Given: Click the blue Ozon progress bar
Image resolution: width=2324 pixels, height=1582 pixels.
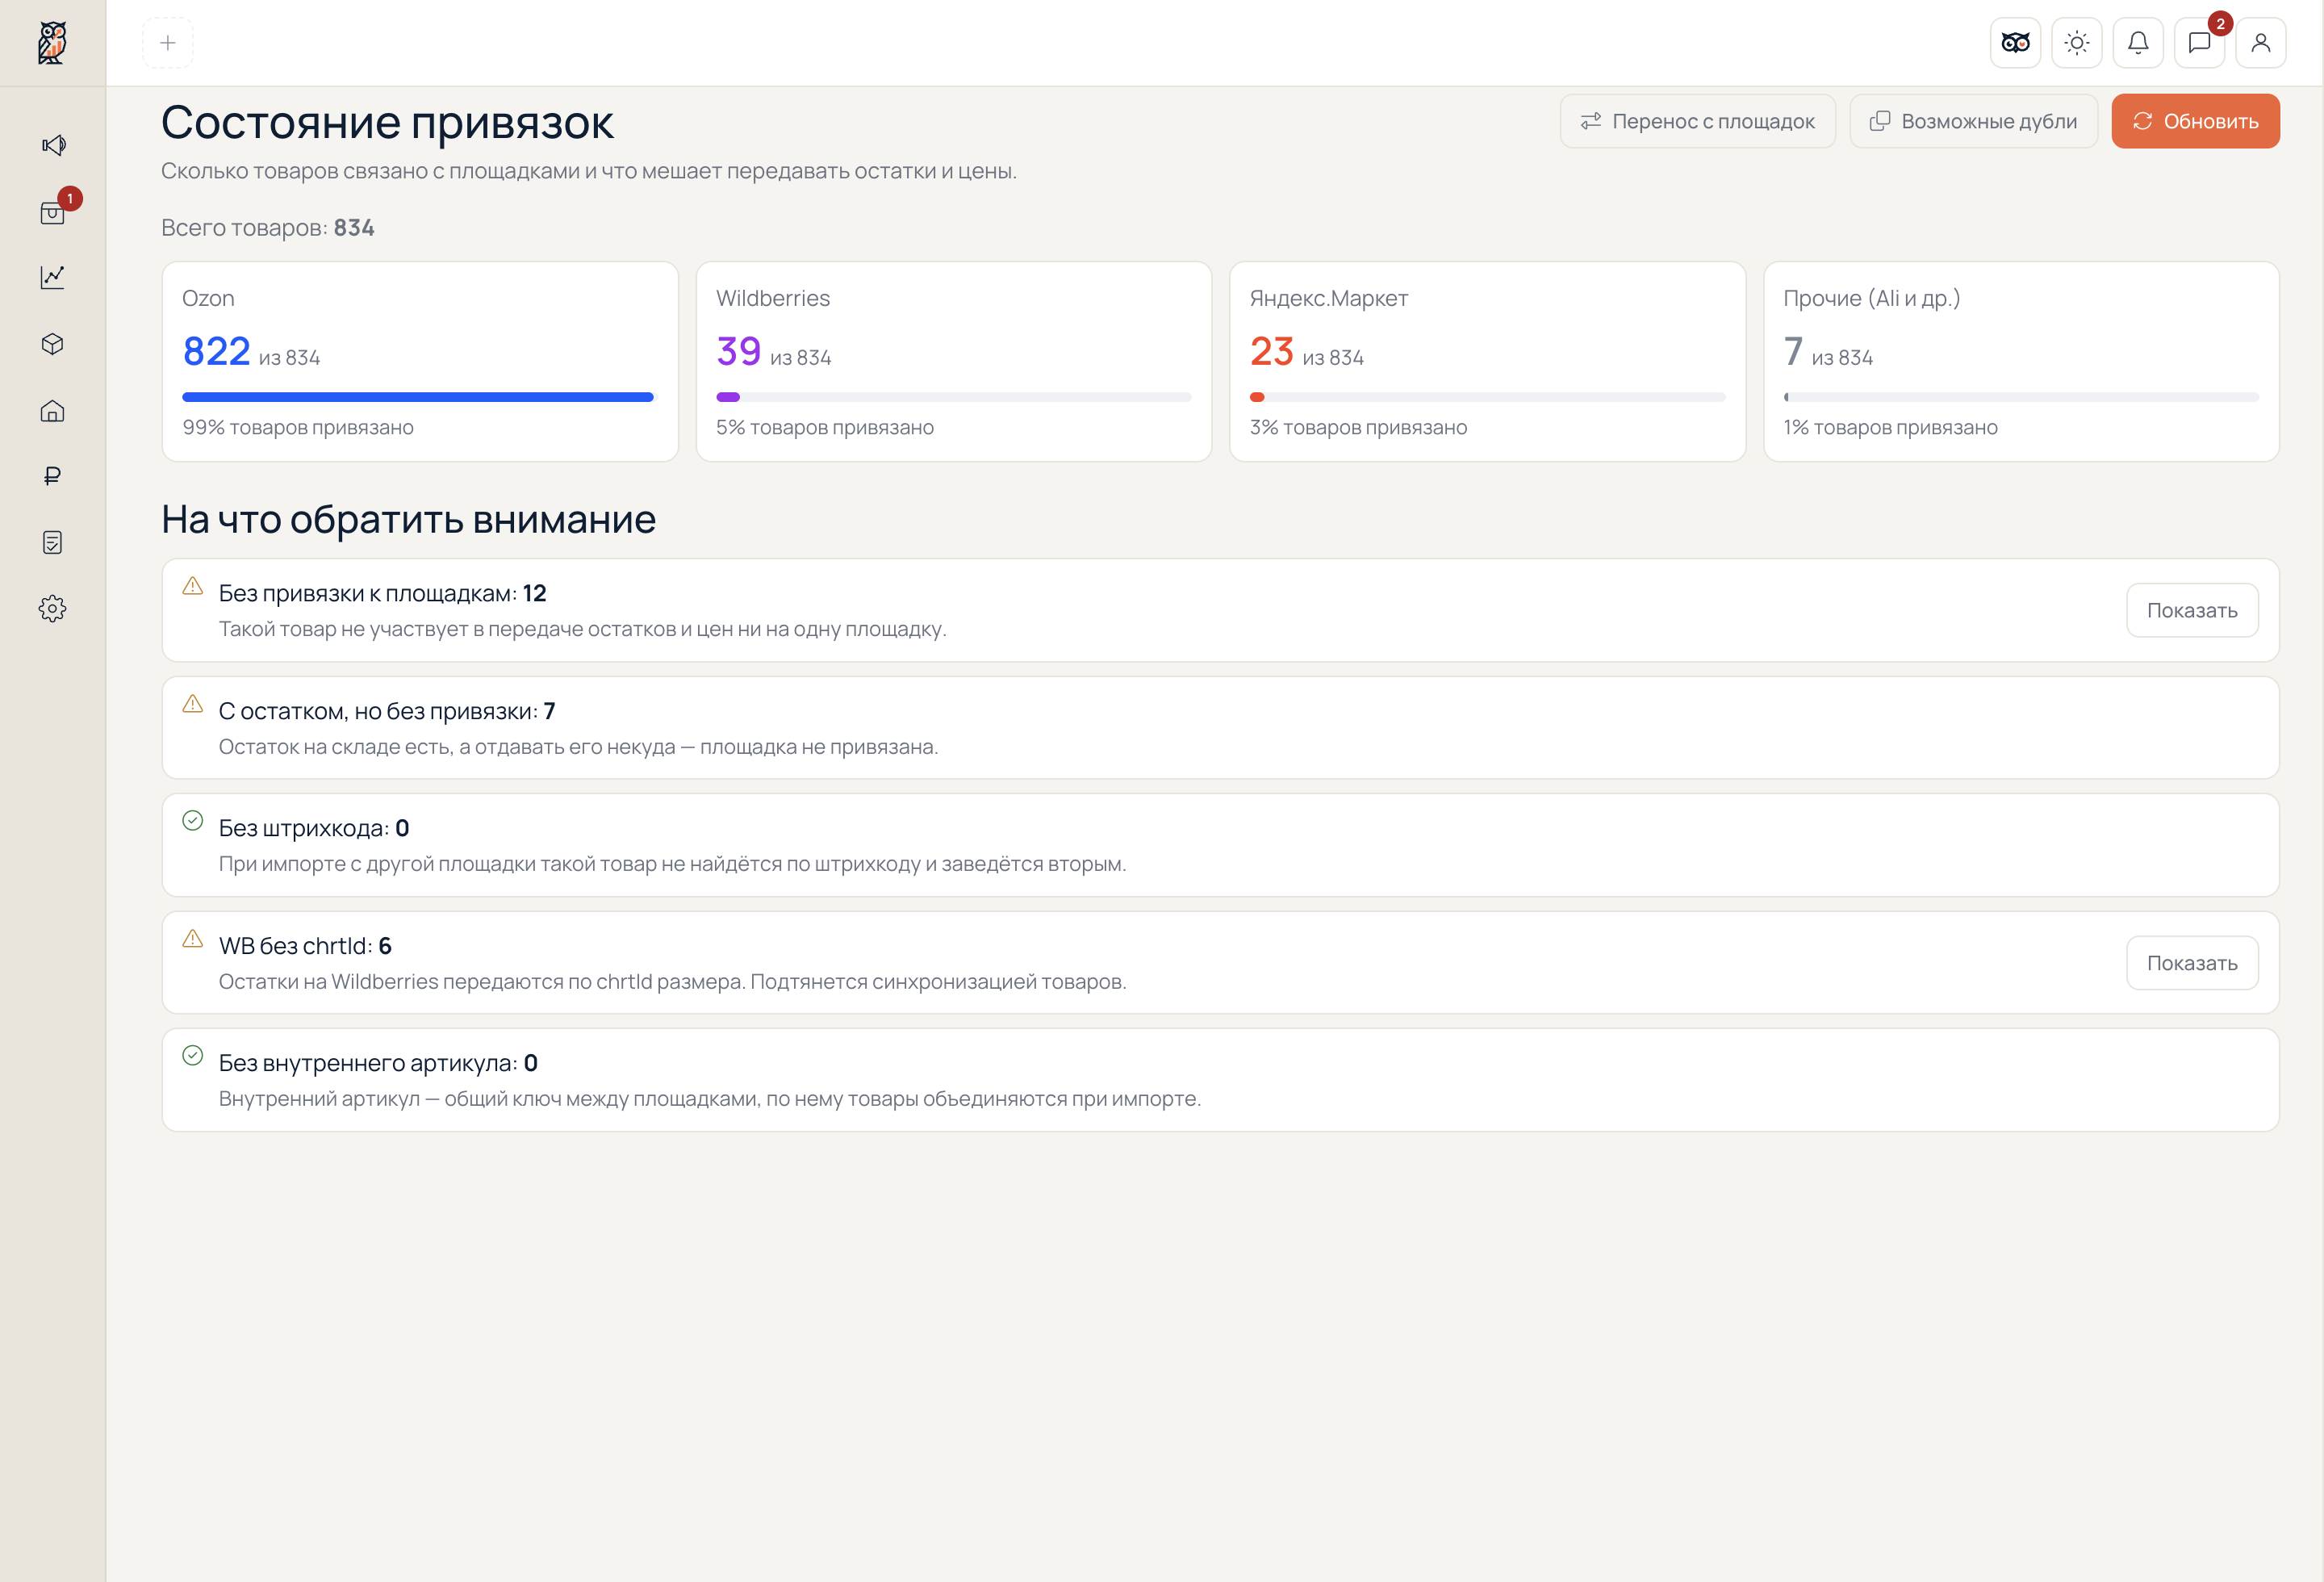Looking at the screenshot, I should point(418,397).
